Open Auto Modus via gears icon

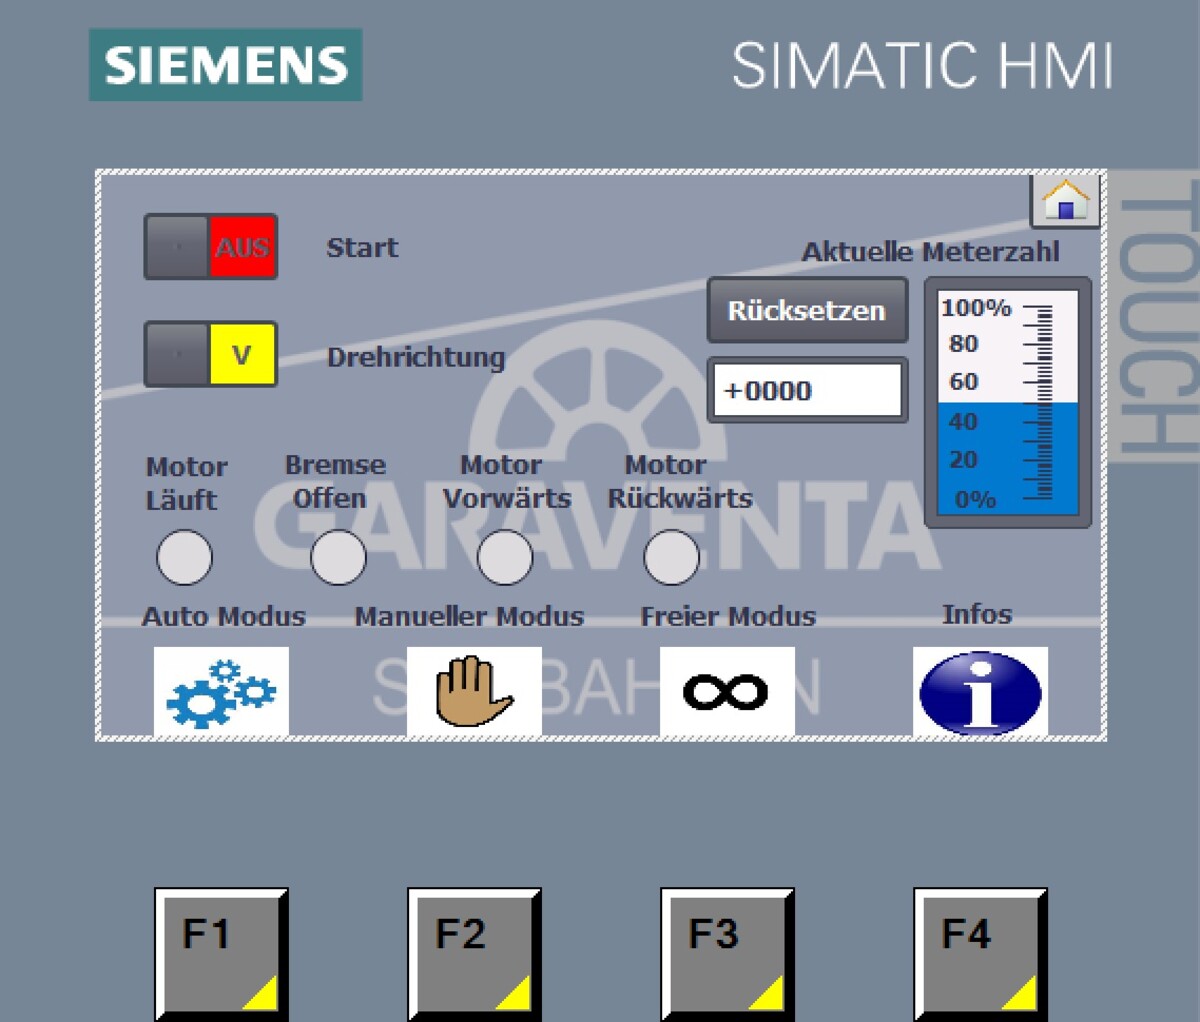(x=221, y=691)
